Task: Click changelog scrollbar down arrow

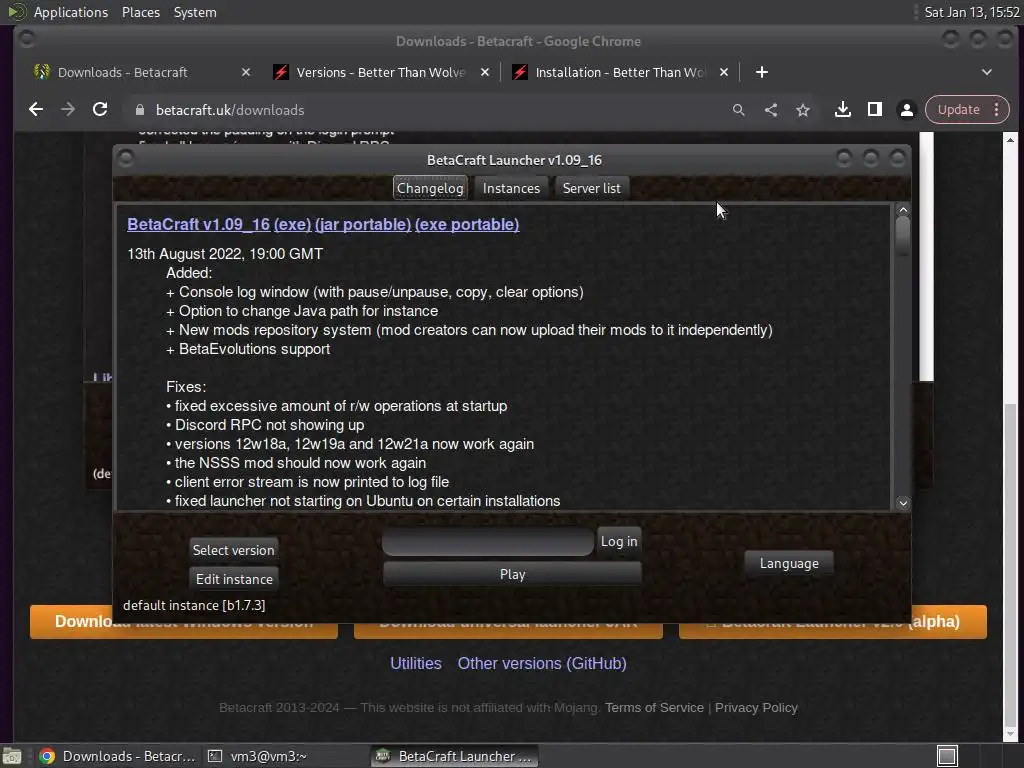Action: 903,503
